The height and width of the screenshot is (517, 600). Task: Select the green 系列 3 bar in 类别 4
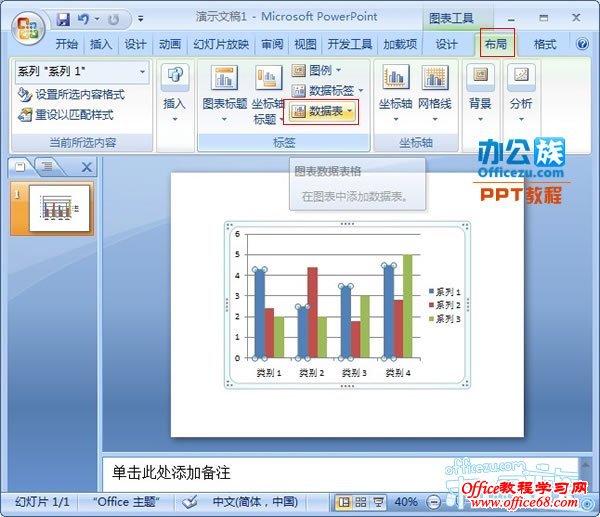[x=408, y=307]
